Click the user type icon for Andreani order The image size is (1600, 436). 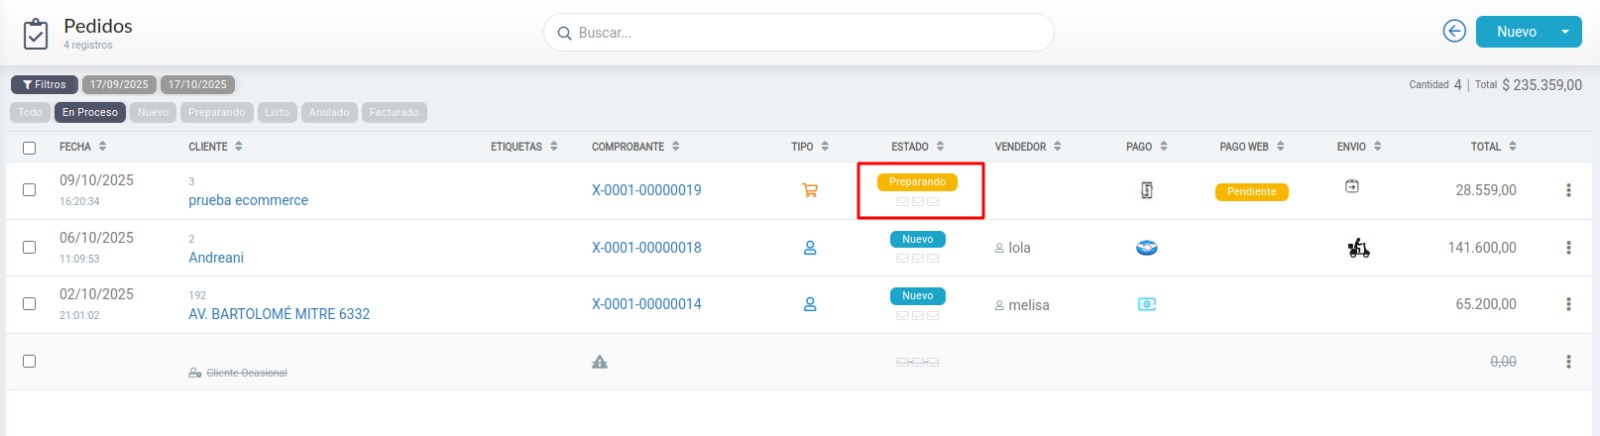click(x=810, y=247)
